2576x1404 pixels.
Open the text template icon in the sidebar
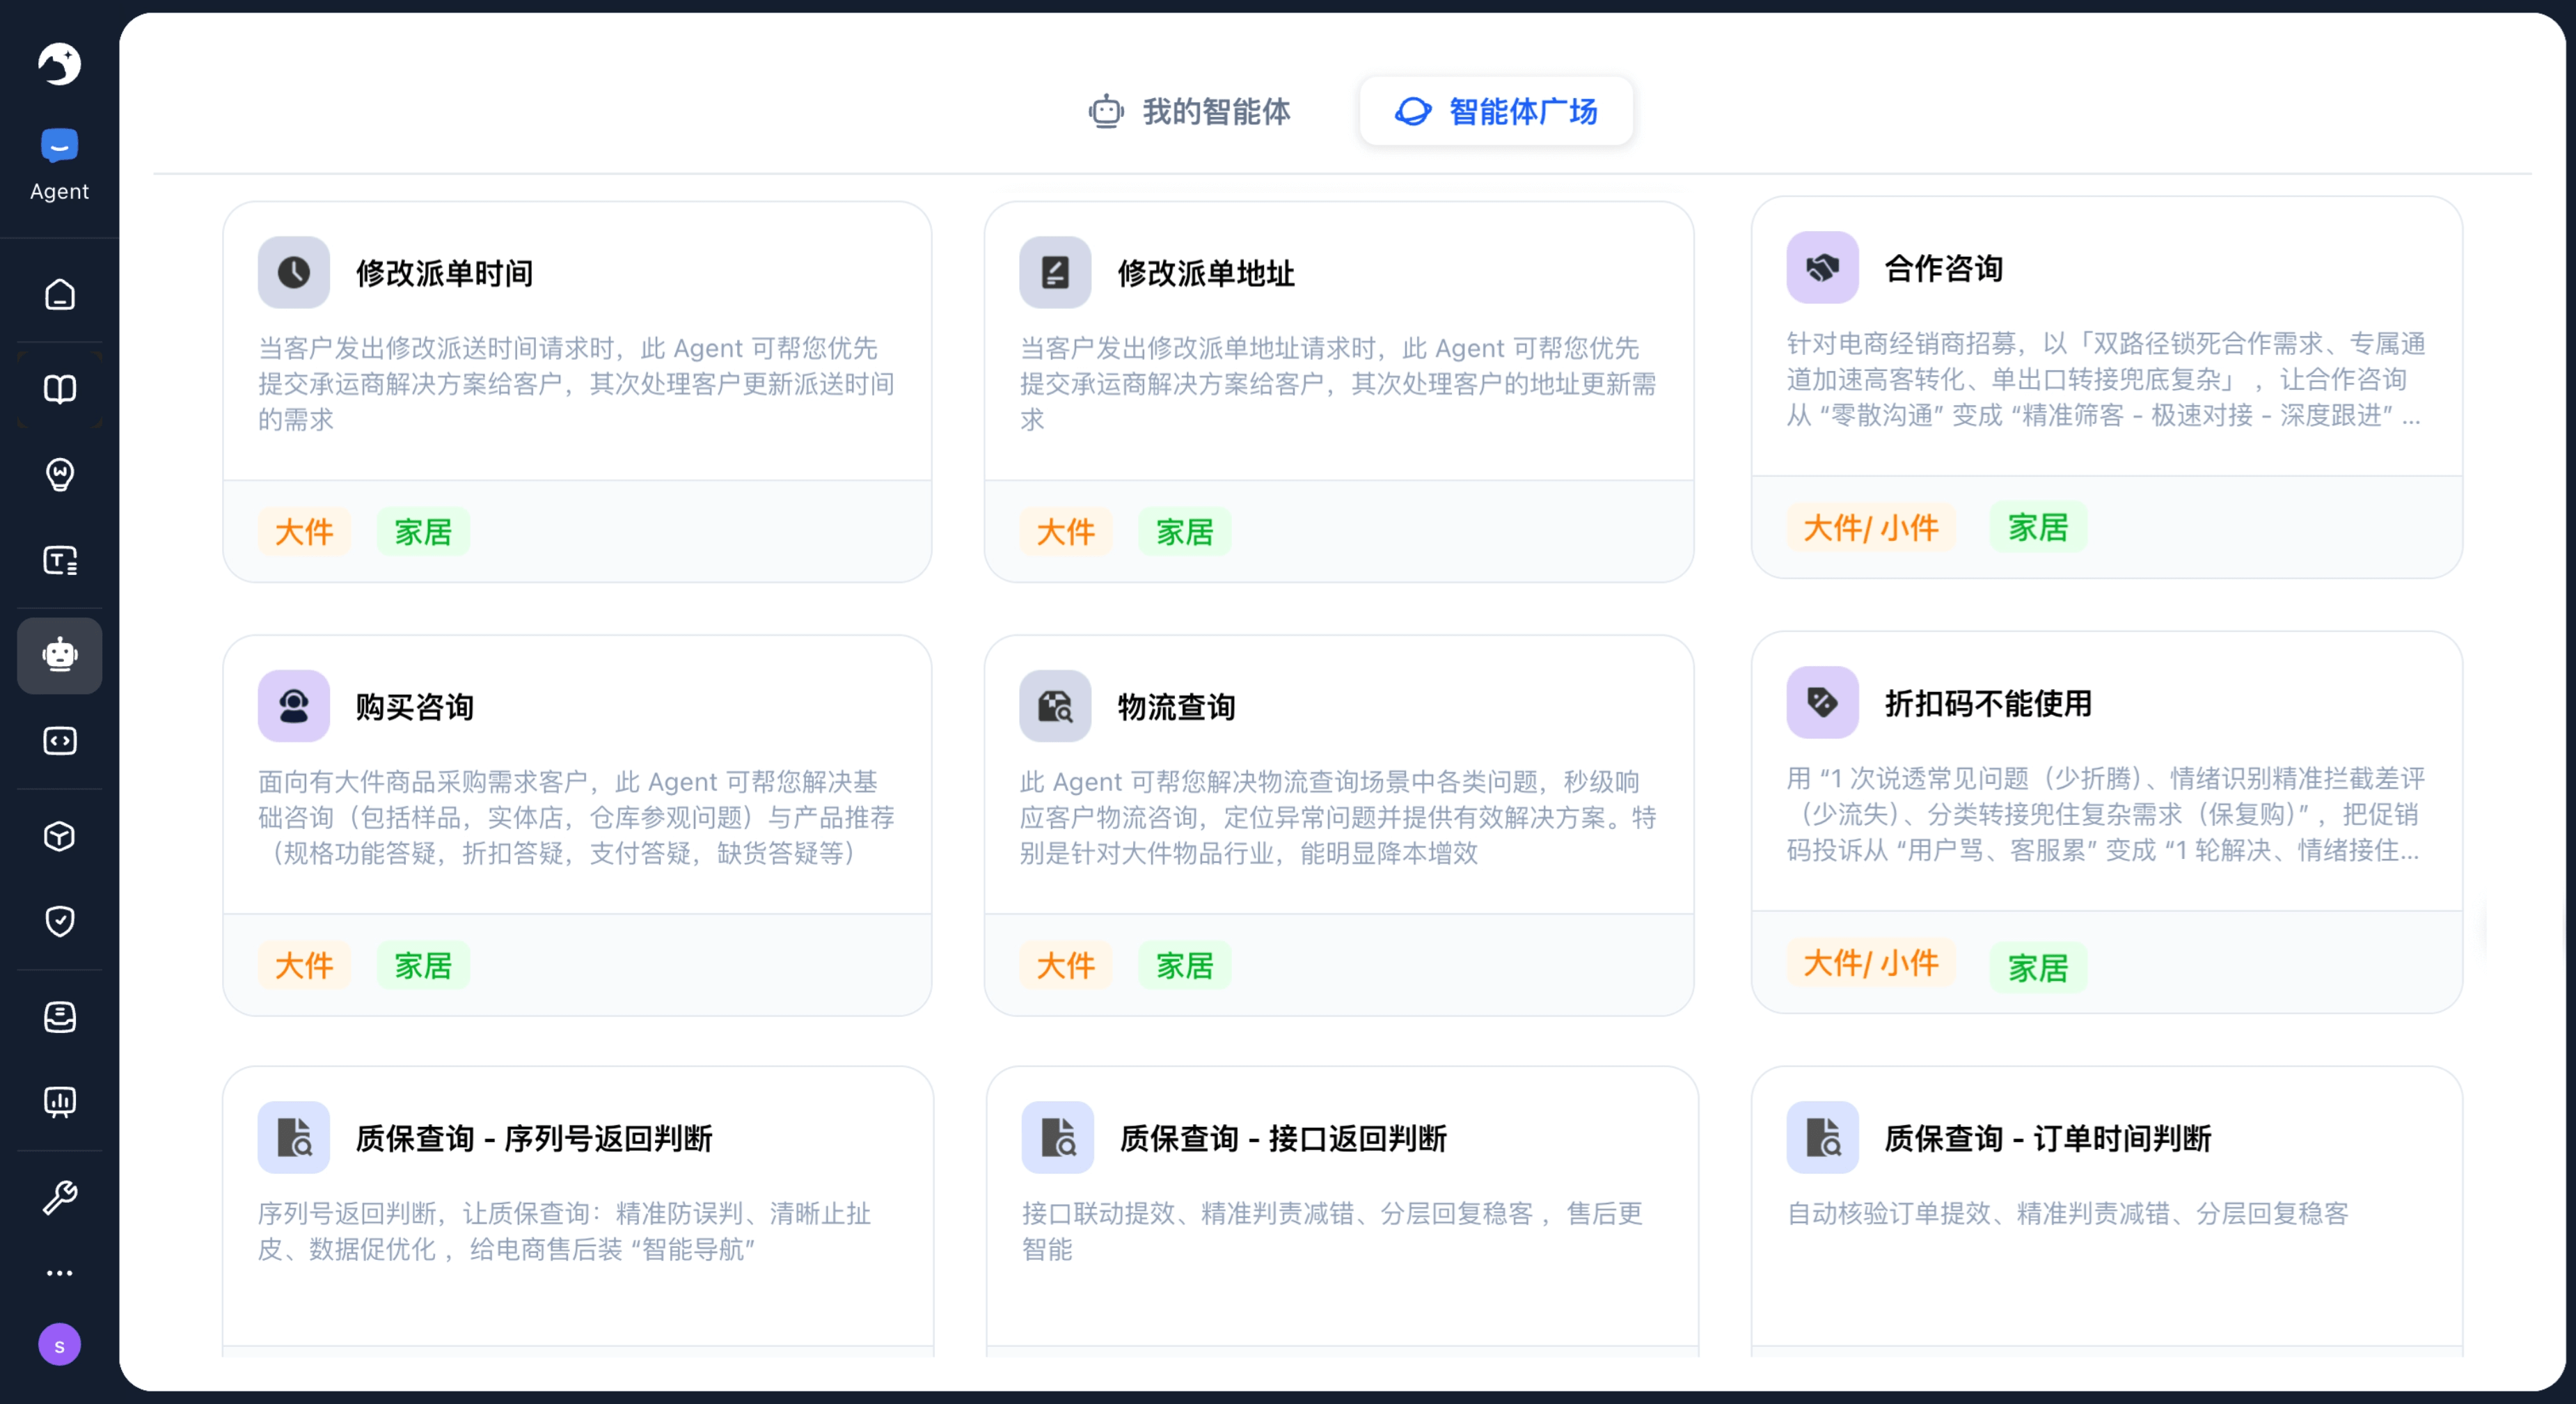pyautogui.click(x=60, y=561)
